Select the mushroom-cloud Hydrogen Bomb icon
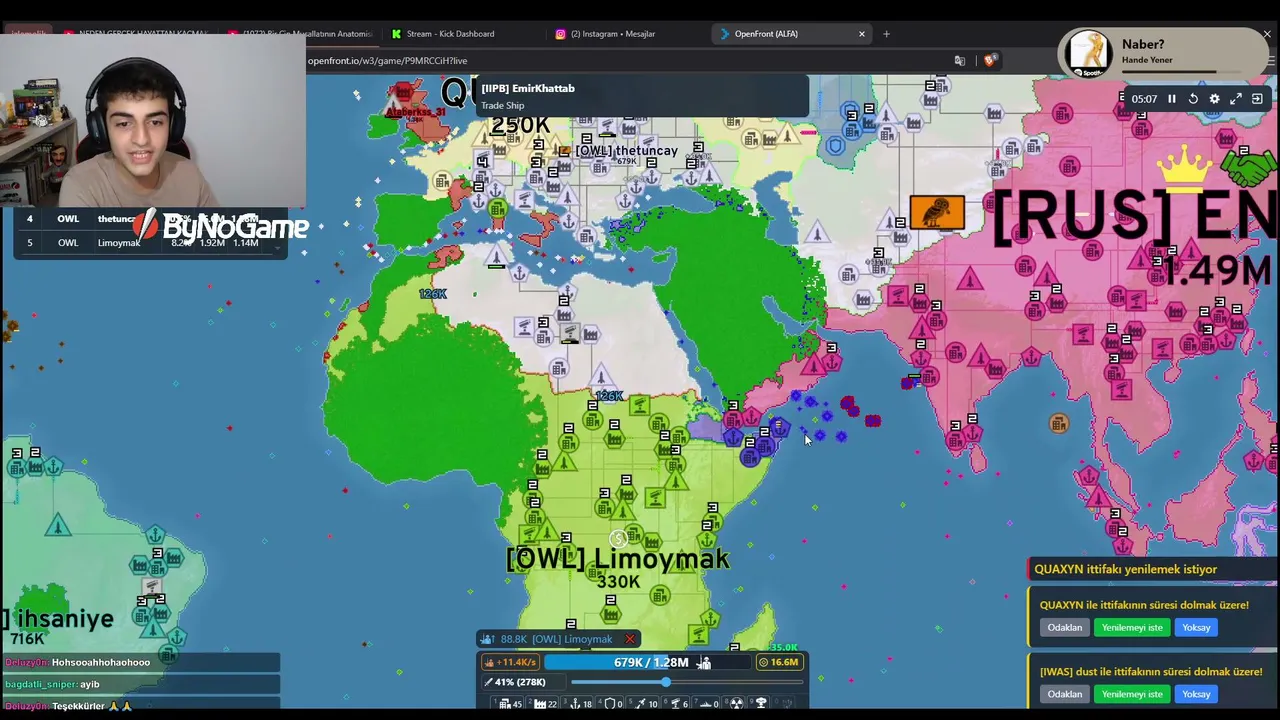The width and height of the screenshot is (1280, 720). click(x=761, y=704)
